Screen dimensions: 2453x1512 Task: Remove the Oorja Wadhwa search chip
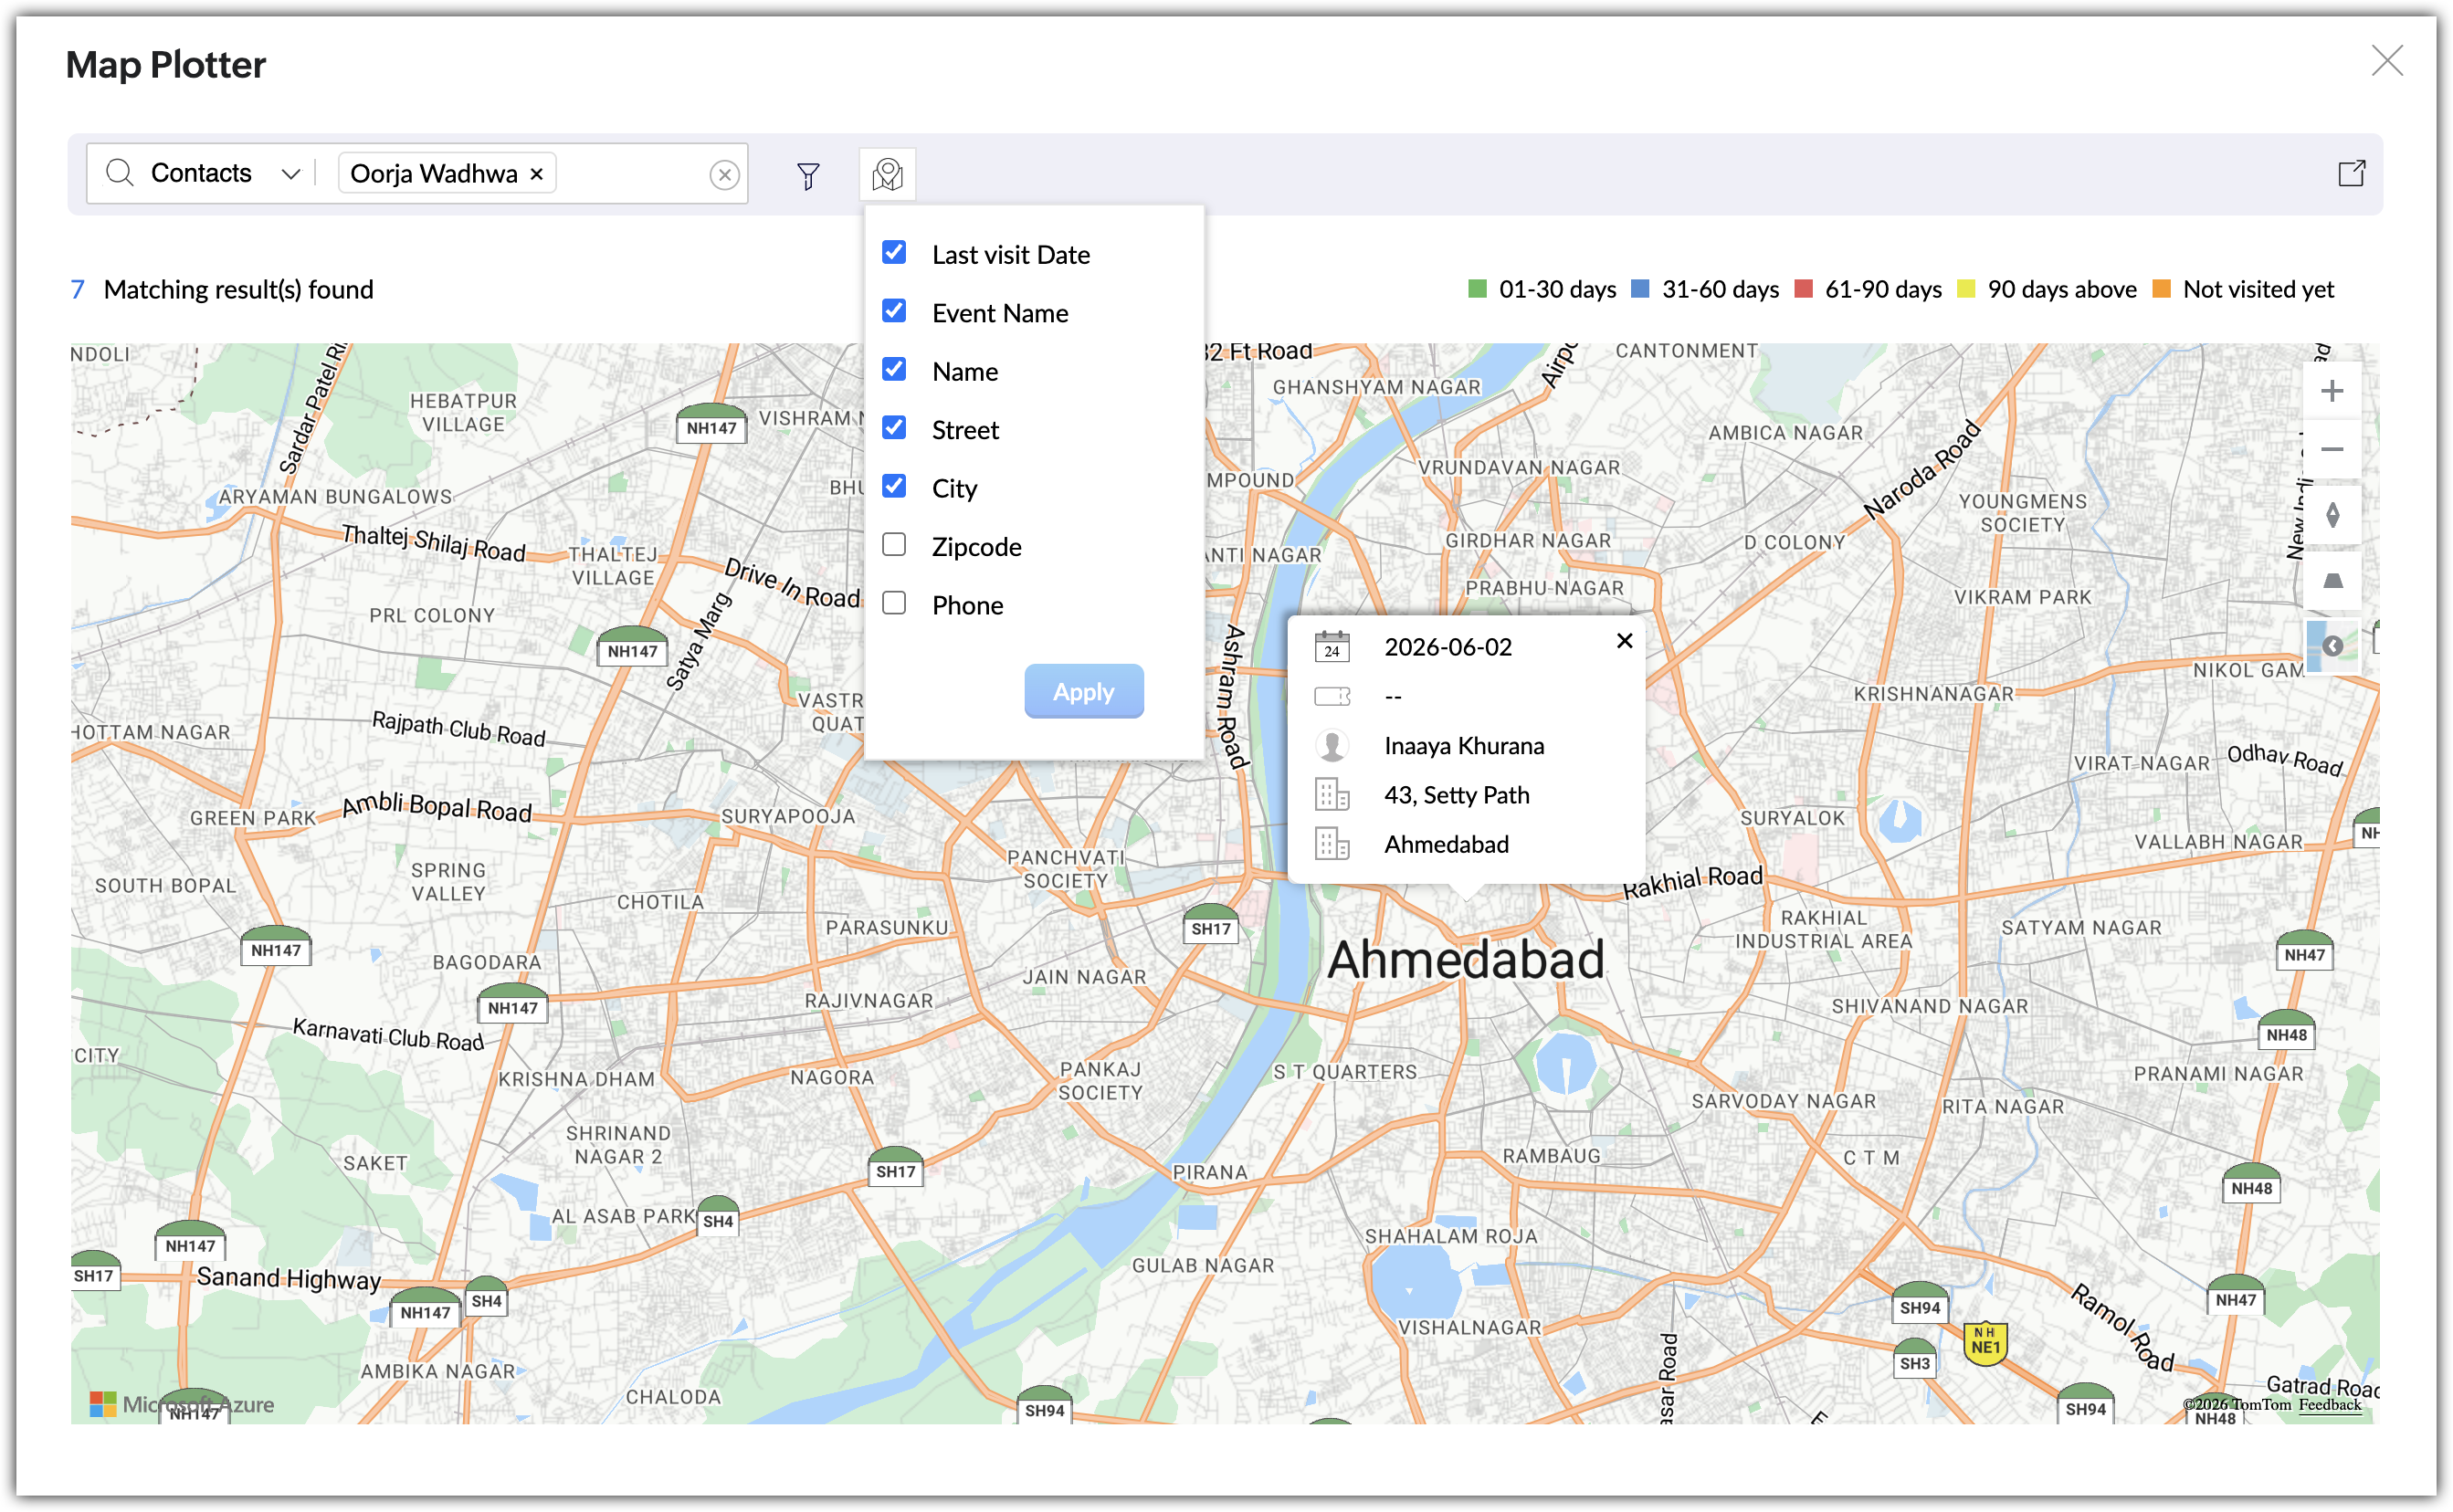pos(537,174)
